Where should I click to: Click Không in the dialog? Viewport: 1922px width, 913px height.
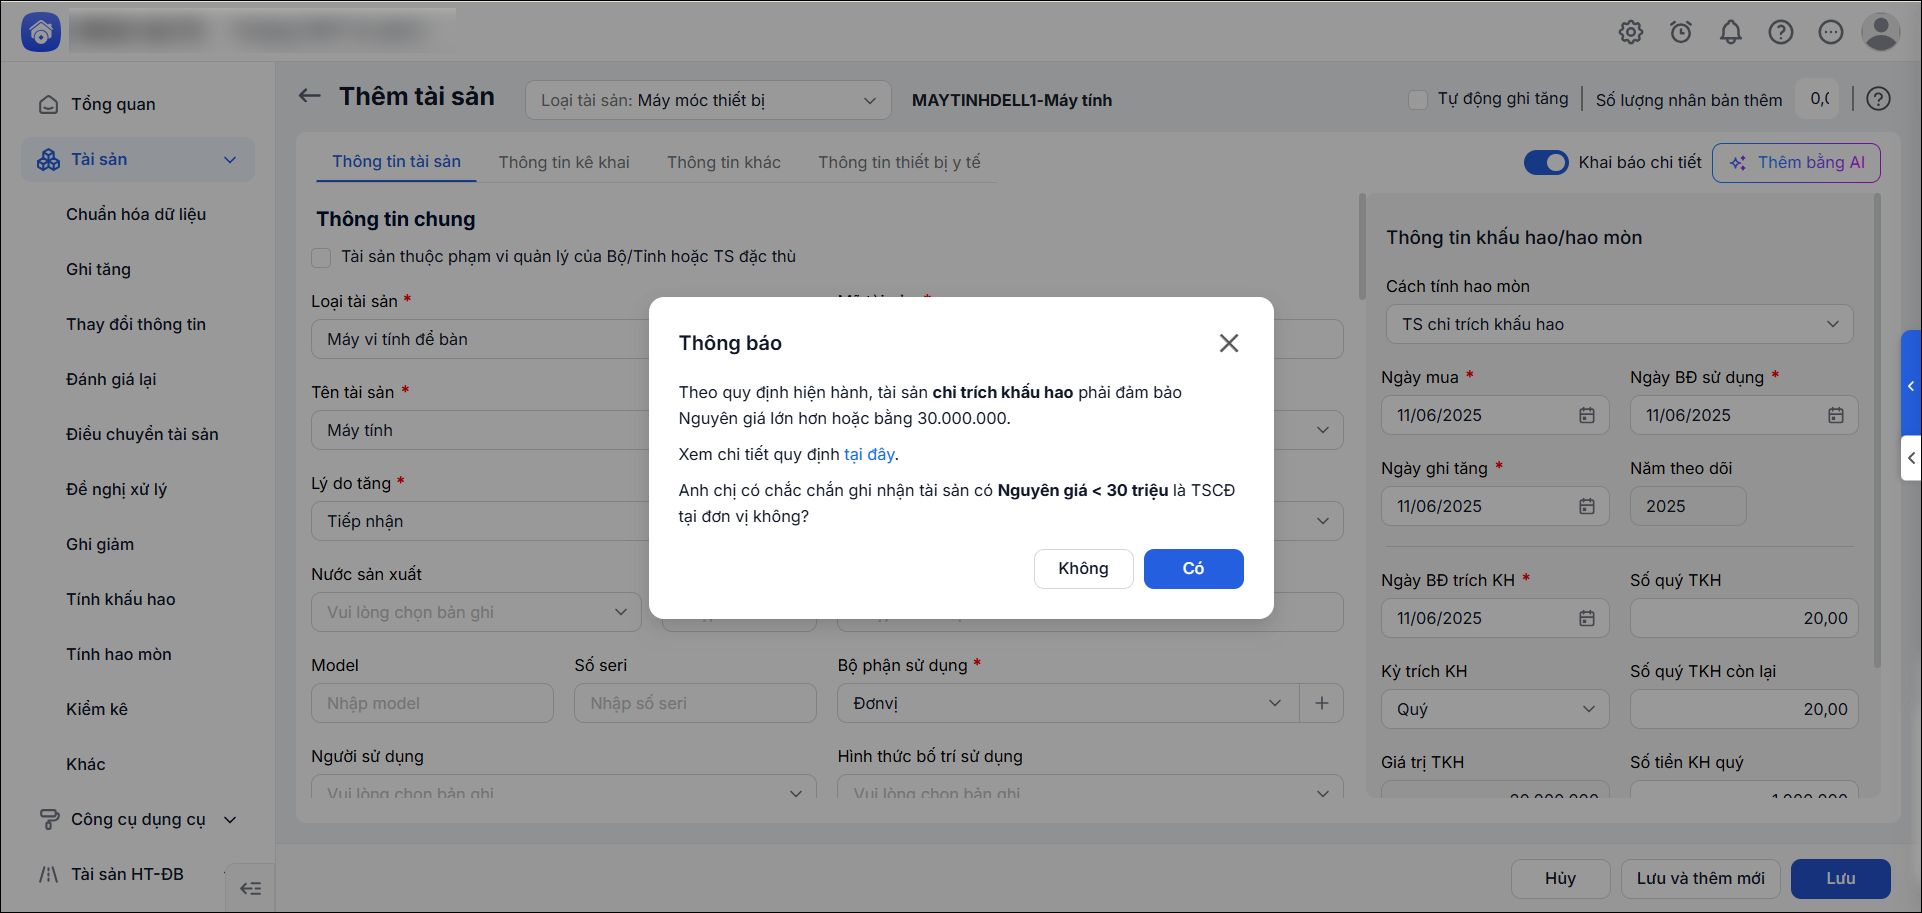tap(1083, 569)
